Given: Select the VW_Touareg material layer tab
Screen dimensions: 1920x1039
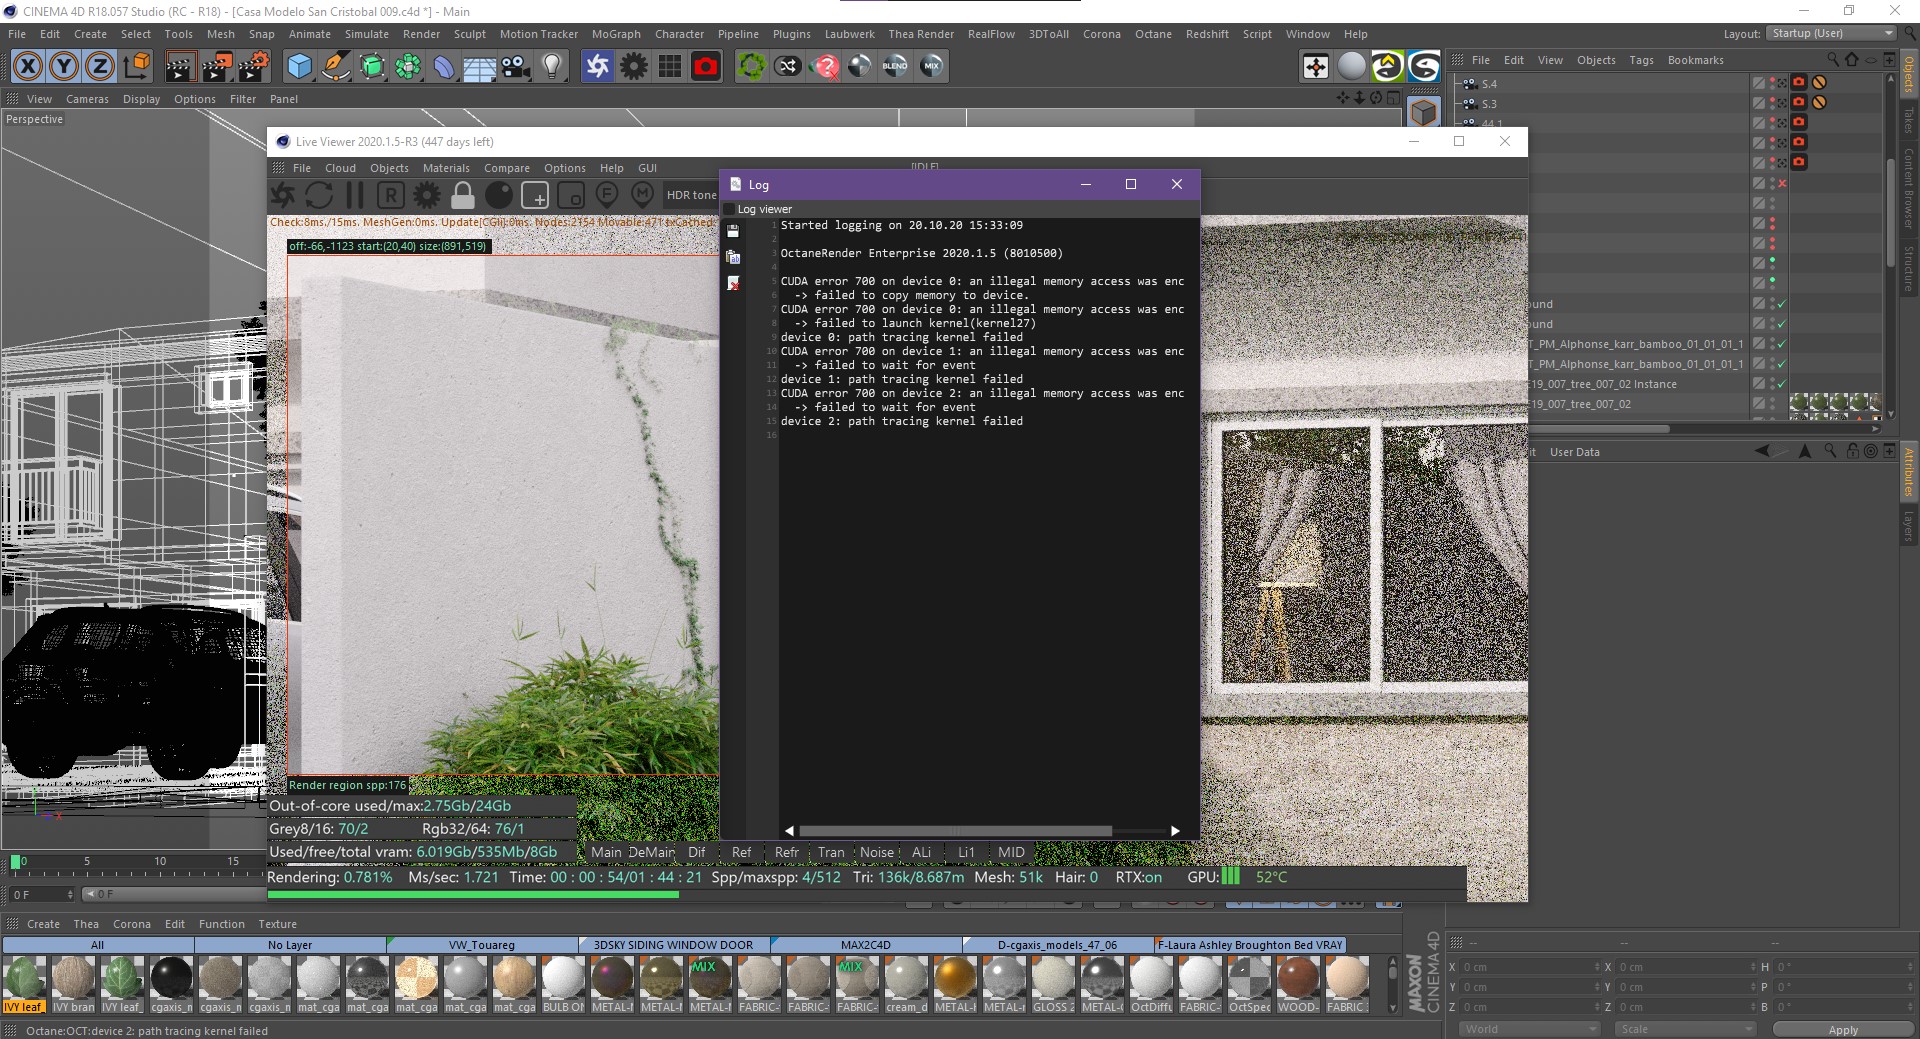Looking at the screenshot, I should [482, 945].
